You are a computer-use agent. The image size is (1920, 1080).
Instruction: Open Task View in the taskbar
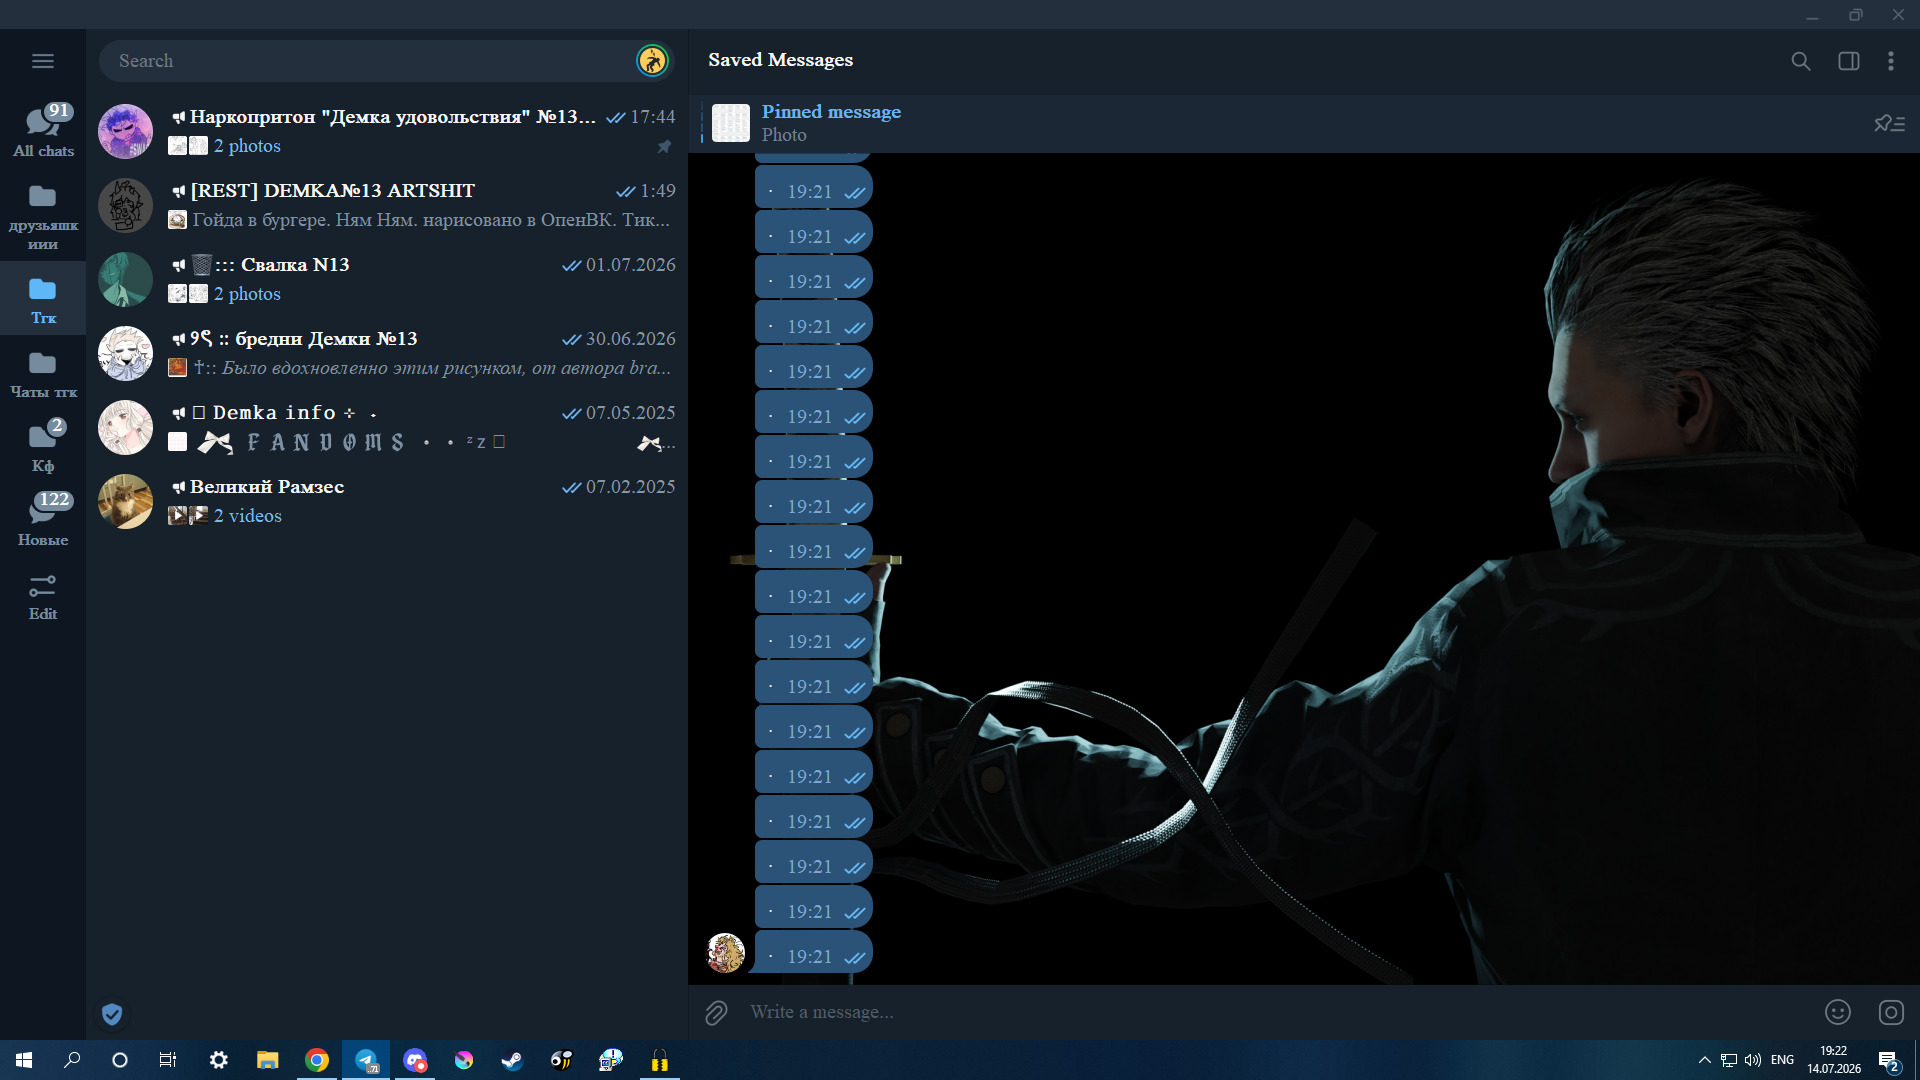click(x=168, y=1060)
